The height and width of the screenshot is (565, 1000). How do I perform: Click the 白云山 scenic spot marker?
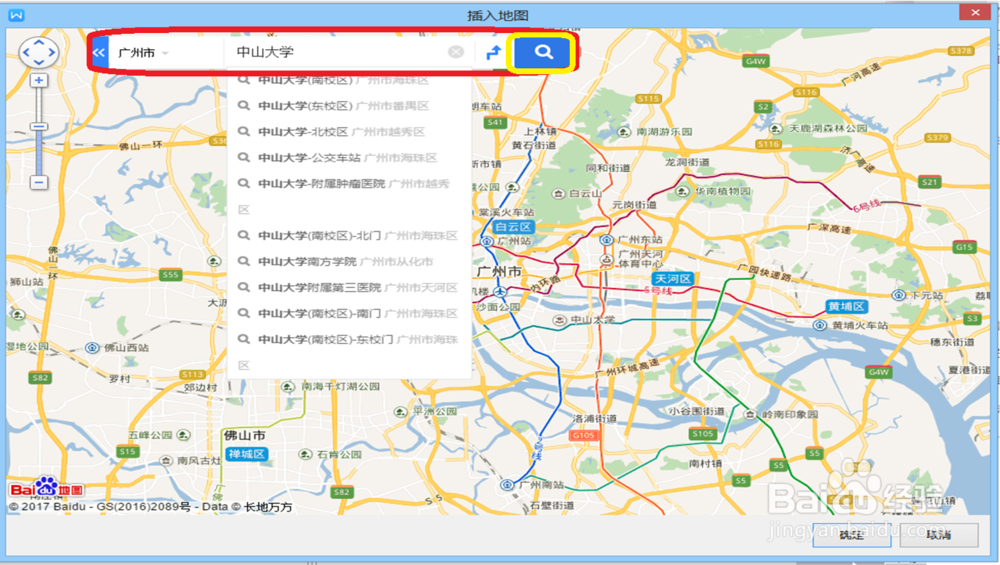tap(558, 193)
